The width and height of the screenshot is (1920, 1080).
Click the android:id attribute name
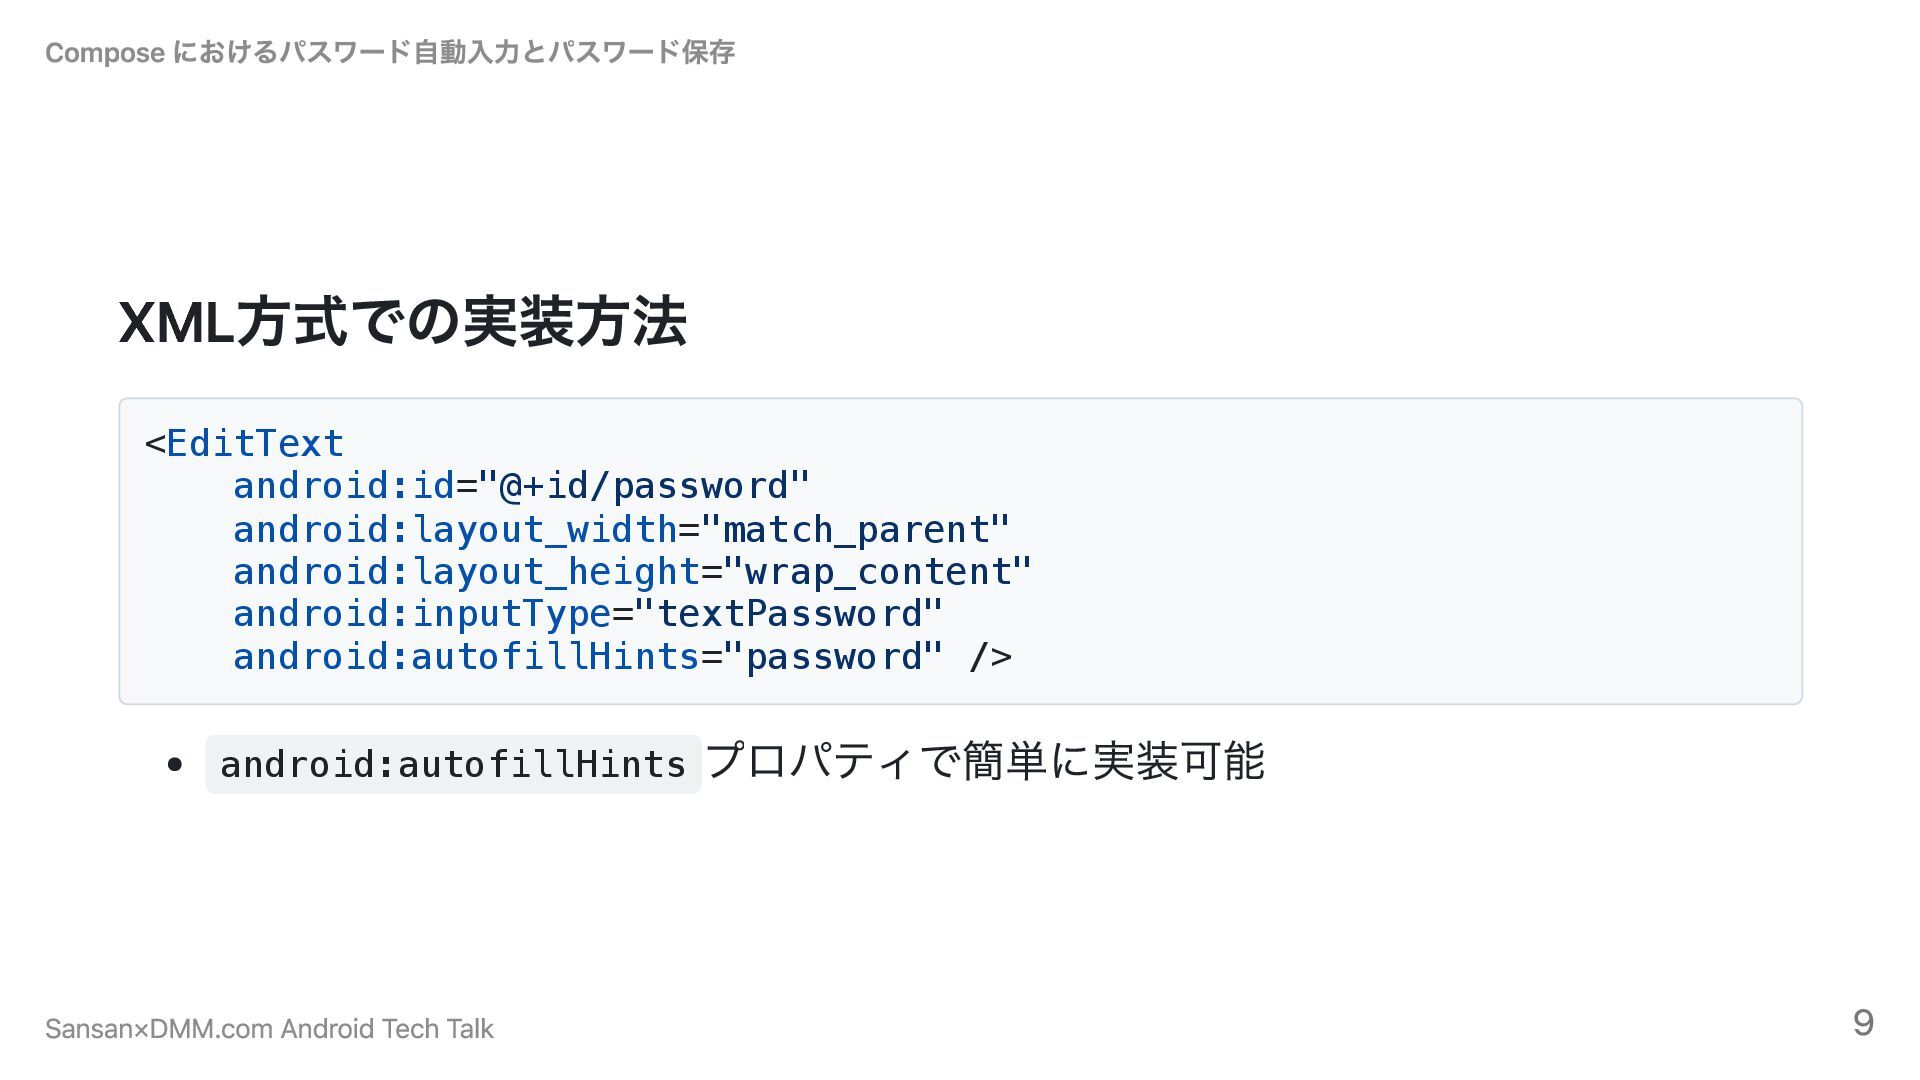coord(344,486)
